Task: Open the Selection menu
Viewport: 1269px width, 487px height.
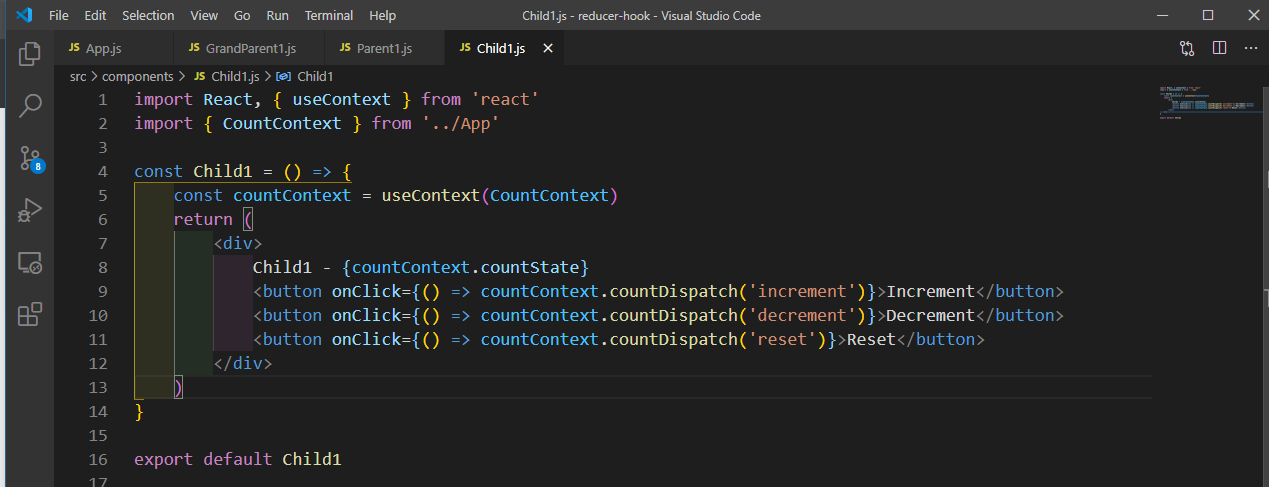Action: pos(148,15)
